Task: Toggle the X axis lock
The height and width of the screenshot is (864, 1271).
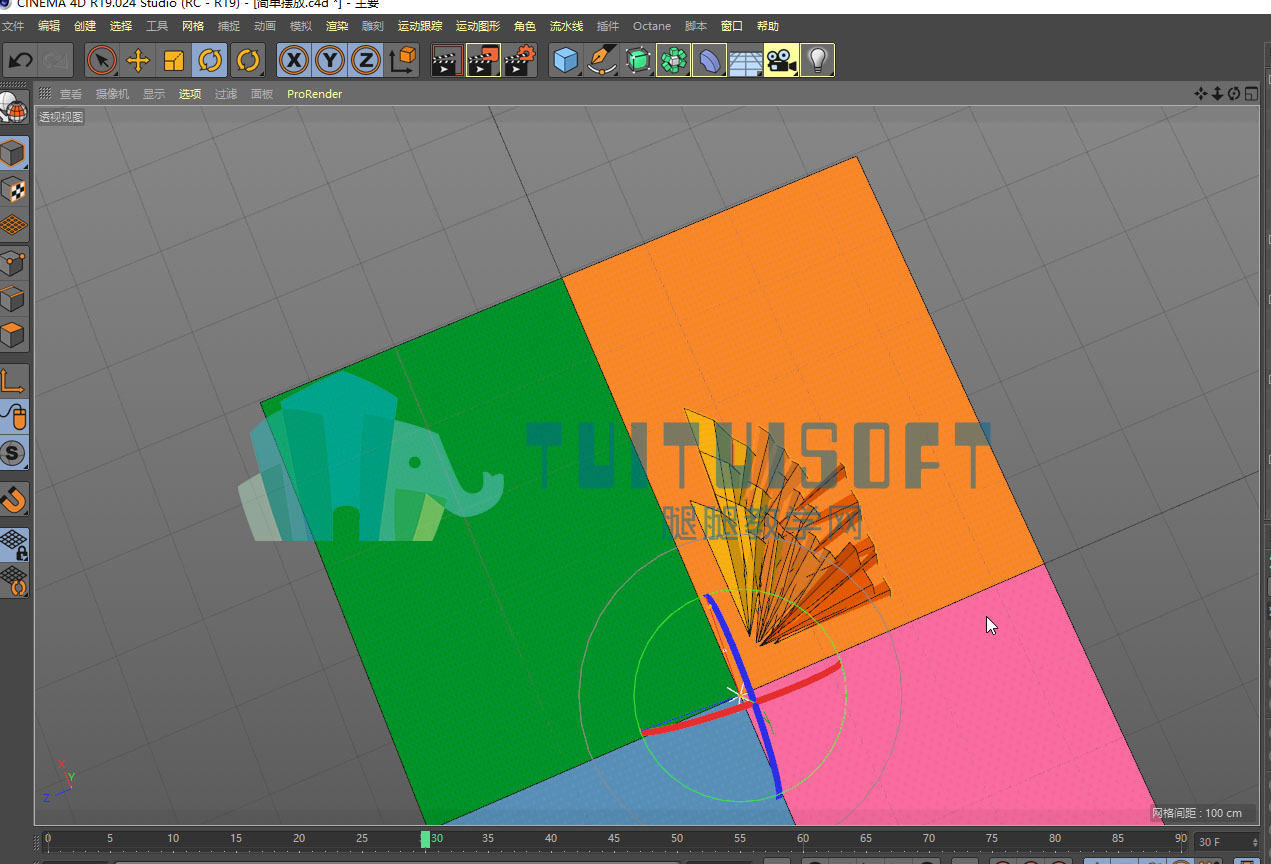Action: pyautogui.click(x=294, y=61)
